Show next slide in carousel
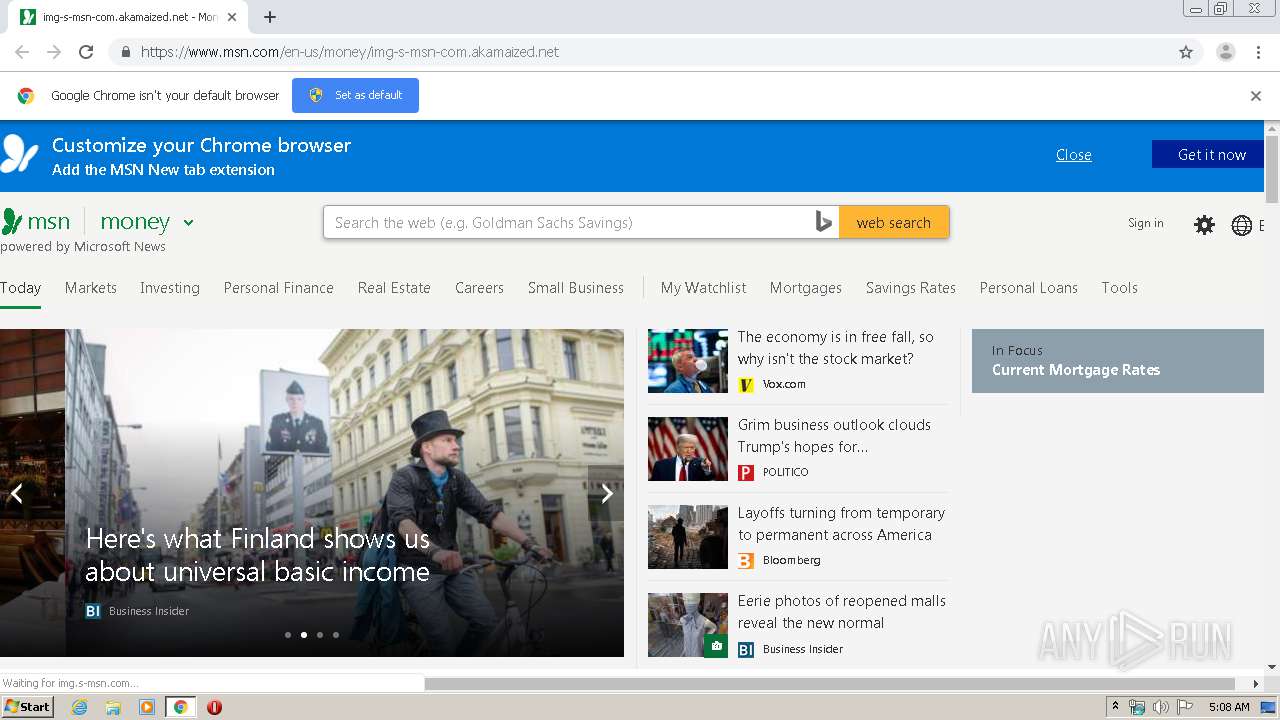This screenshot has width=1280, height=720. (x=606, y=493)
